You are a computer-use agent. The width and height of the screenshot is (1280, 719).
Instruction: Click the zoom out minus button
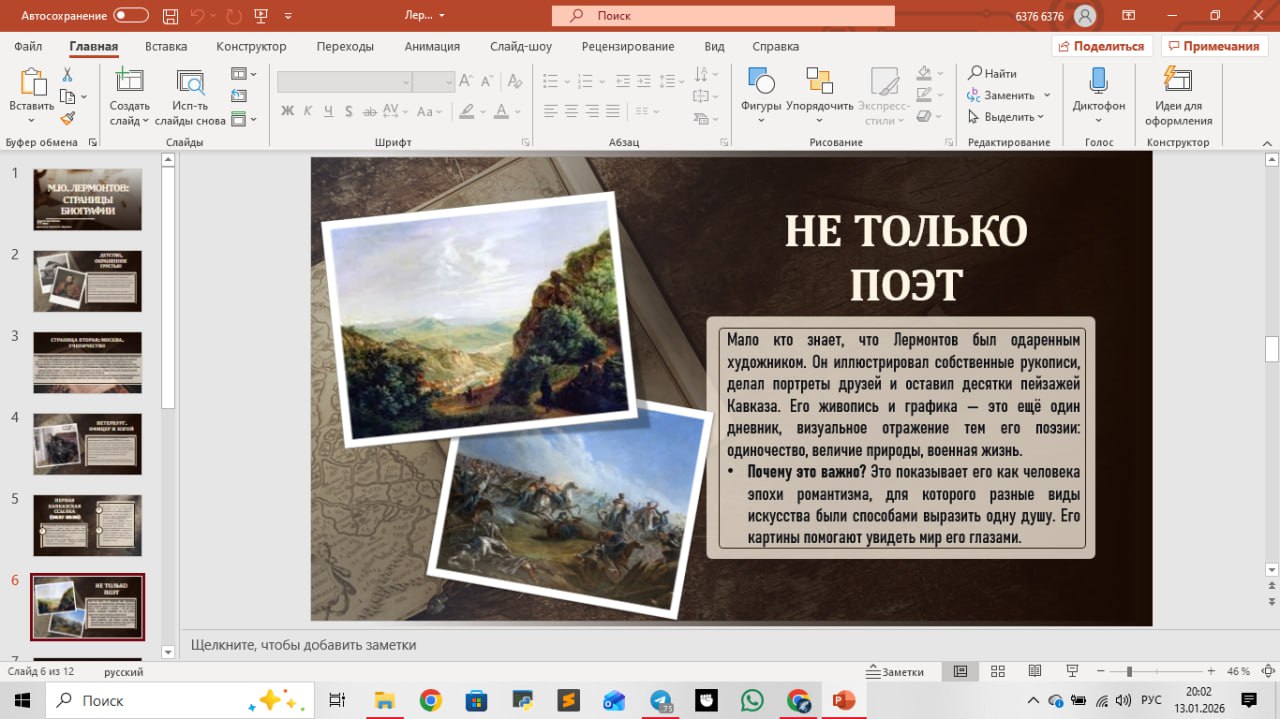[x=1100, y=672]
